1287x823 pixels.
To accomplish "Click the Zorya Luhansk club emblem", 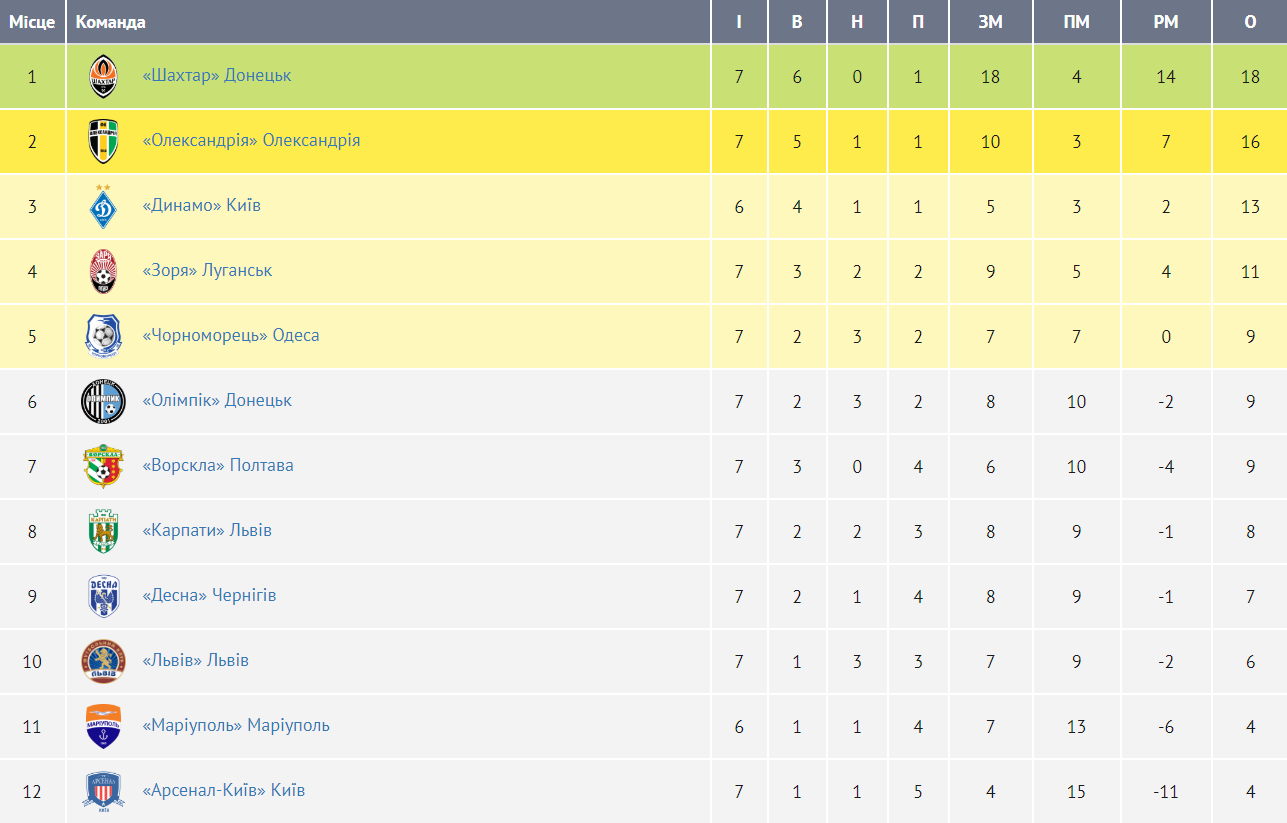I will click(x=103, y=271).
